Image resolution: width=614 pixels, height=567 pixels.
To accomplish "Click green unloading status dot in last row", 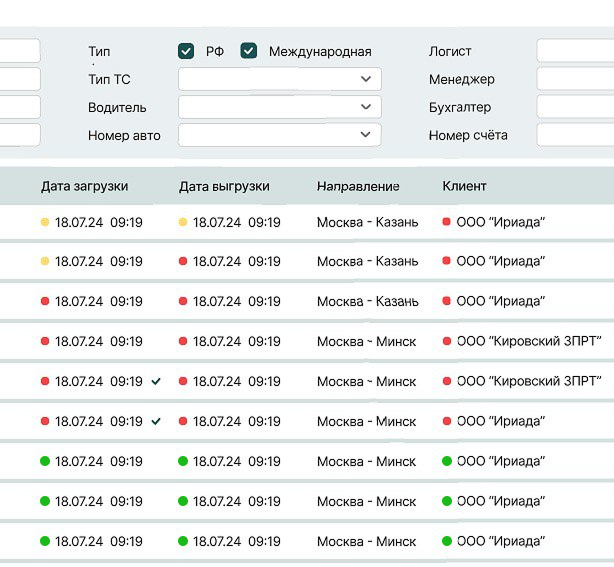I will pyautogui.click(x=183, y=541).
